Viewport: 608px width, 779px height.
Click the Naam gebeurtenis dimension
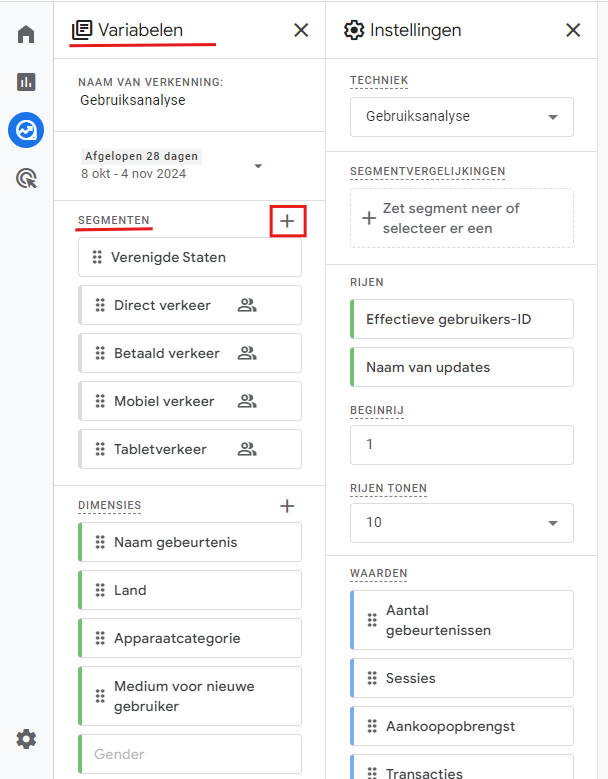point(190,542)
